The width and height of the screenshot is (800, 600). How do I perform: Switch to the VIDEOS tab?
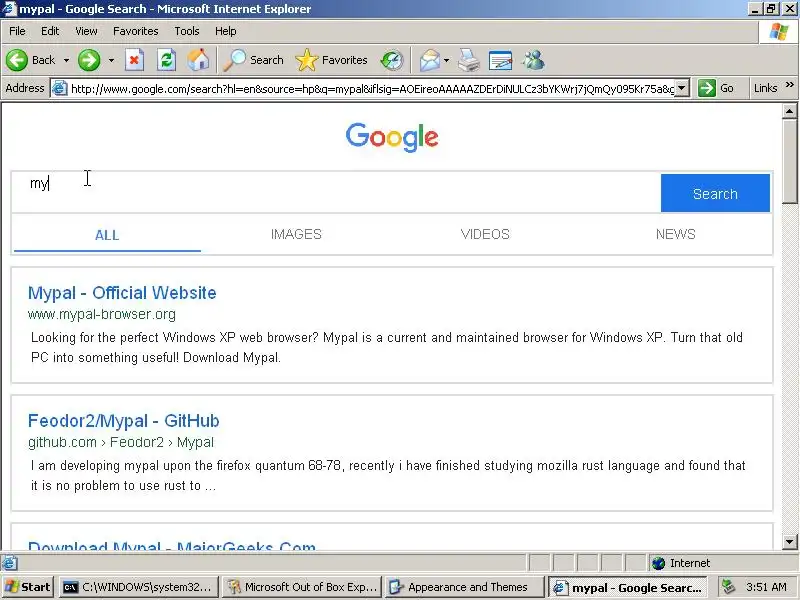[x=485, y=234]
